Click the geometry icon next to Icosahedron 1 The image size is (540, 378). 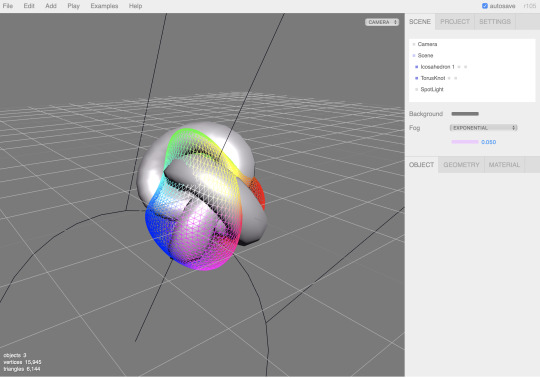pyautogui.click(x=459, y=67)
